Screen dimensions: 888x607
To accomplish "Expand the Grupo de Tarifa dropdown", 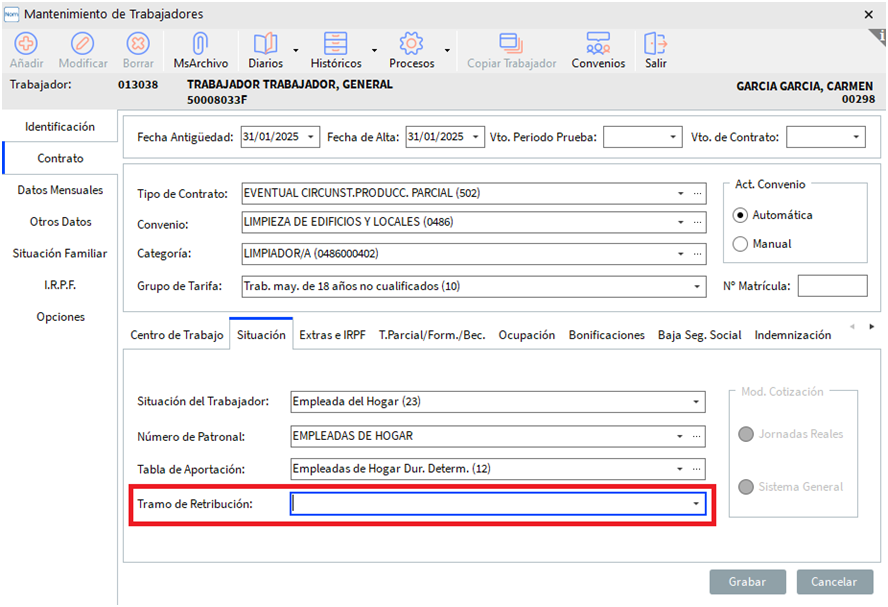I will tap(696, 287).
